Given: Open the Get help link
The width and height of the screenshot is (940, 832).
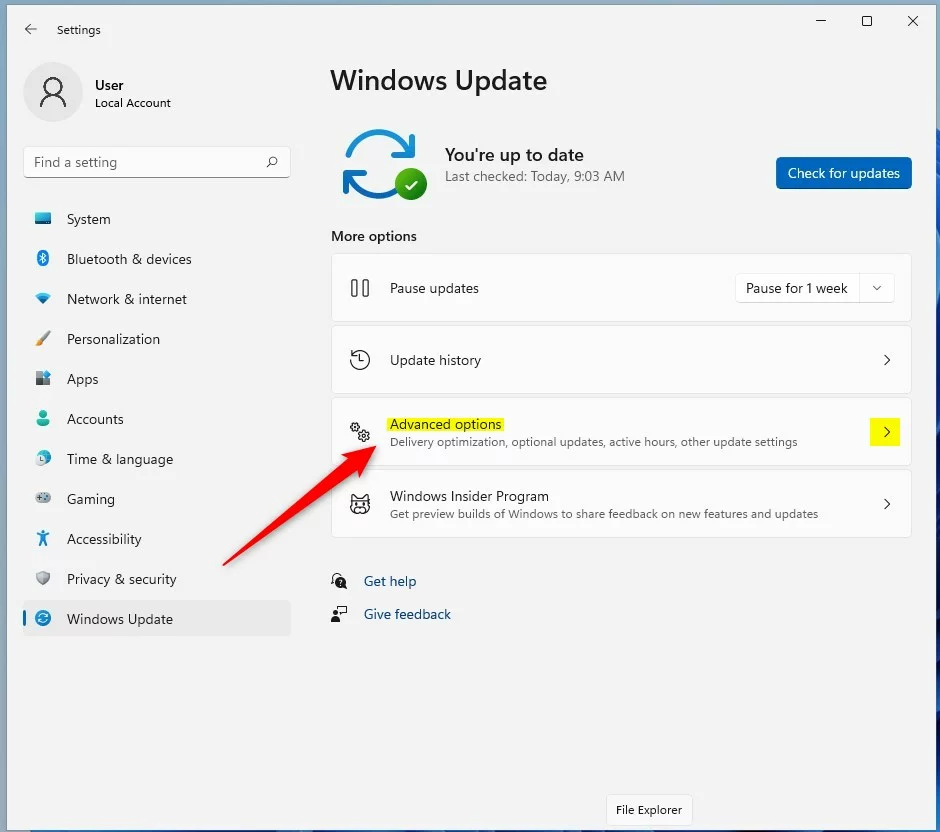Looking at the screenshot, I should pos(390,581).
